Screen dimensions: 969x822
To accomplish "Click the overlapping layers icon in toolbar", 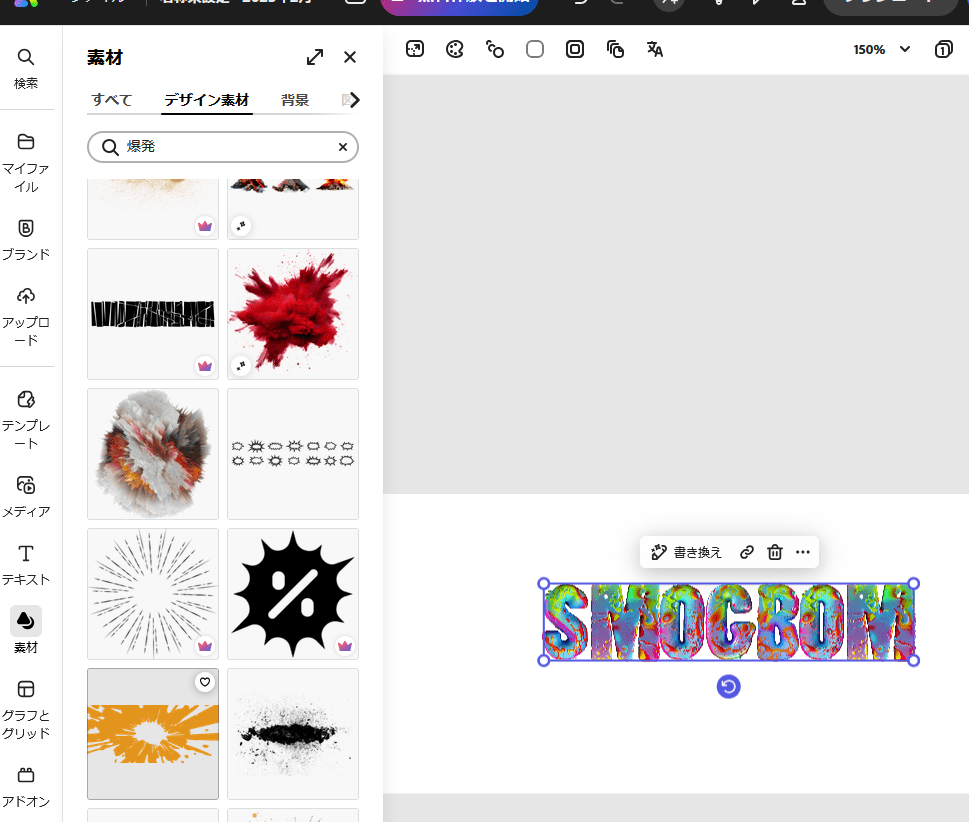I will (615, 49).
